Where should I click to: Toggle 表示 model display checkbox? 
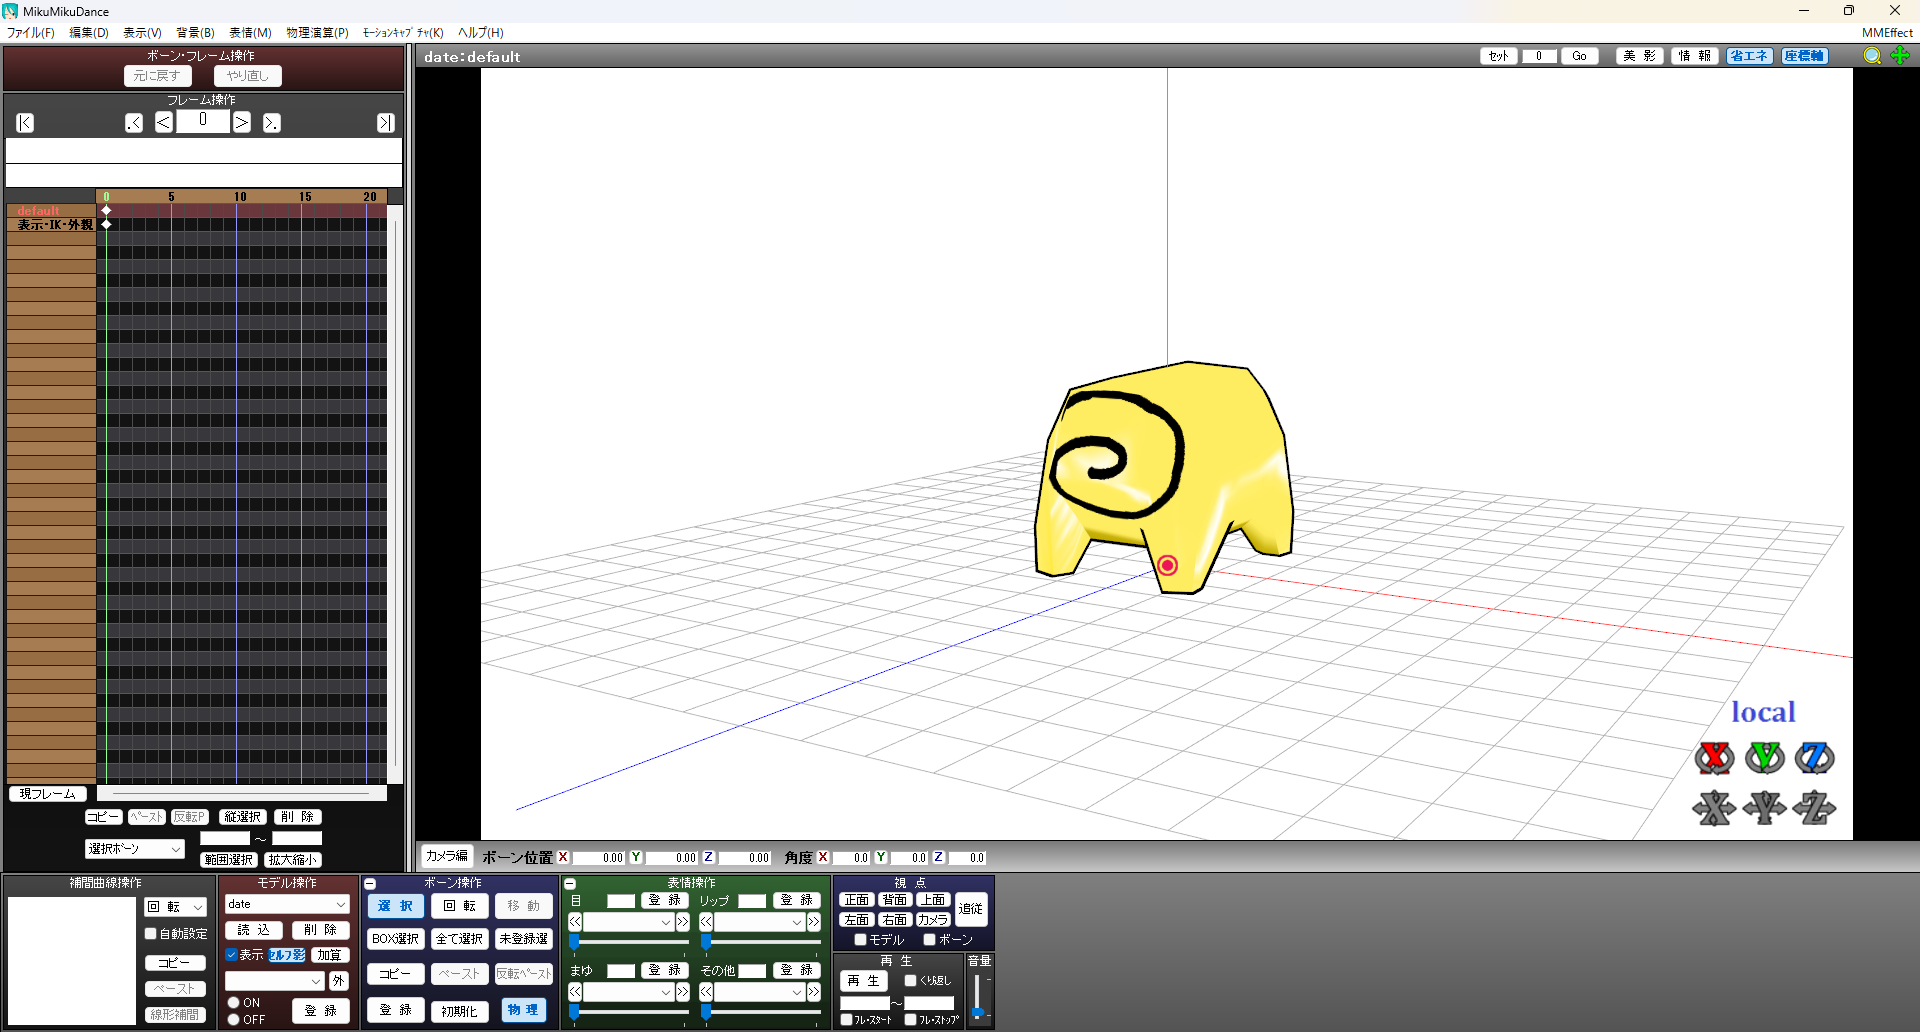pos(231,955)
